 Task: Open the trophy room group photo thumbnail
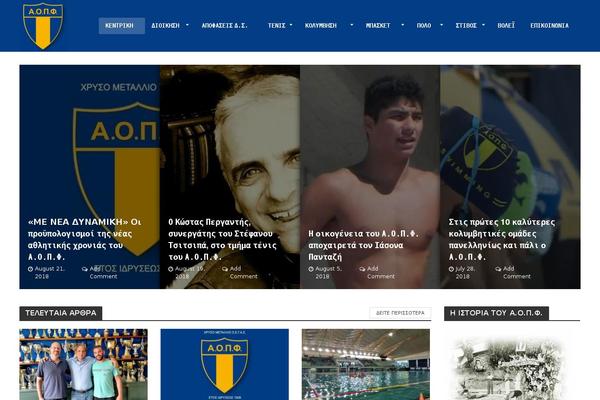(x=83, y=364)
